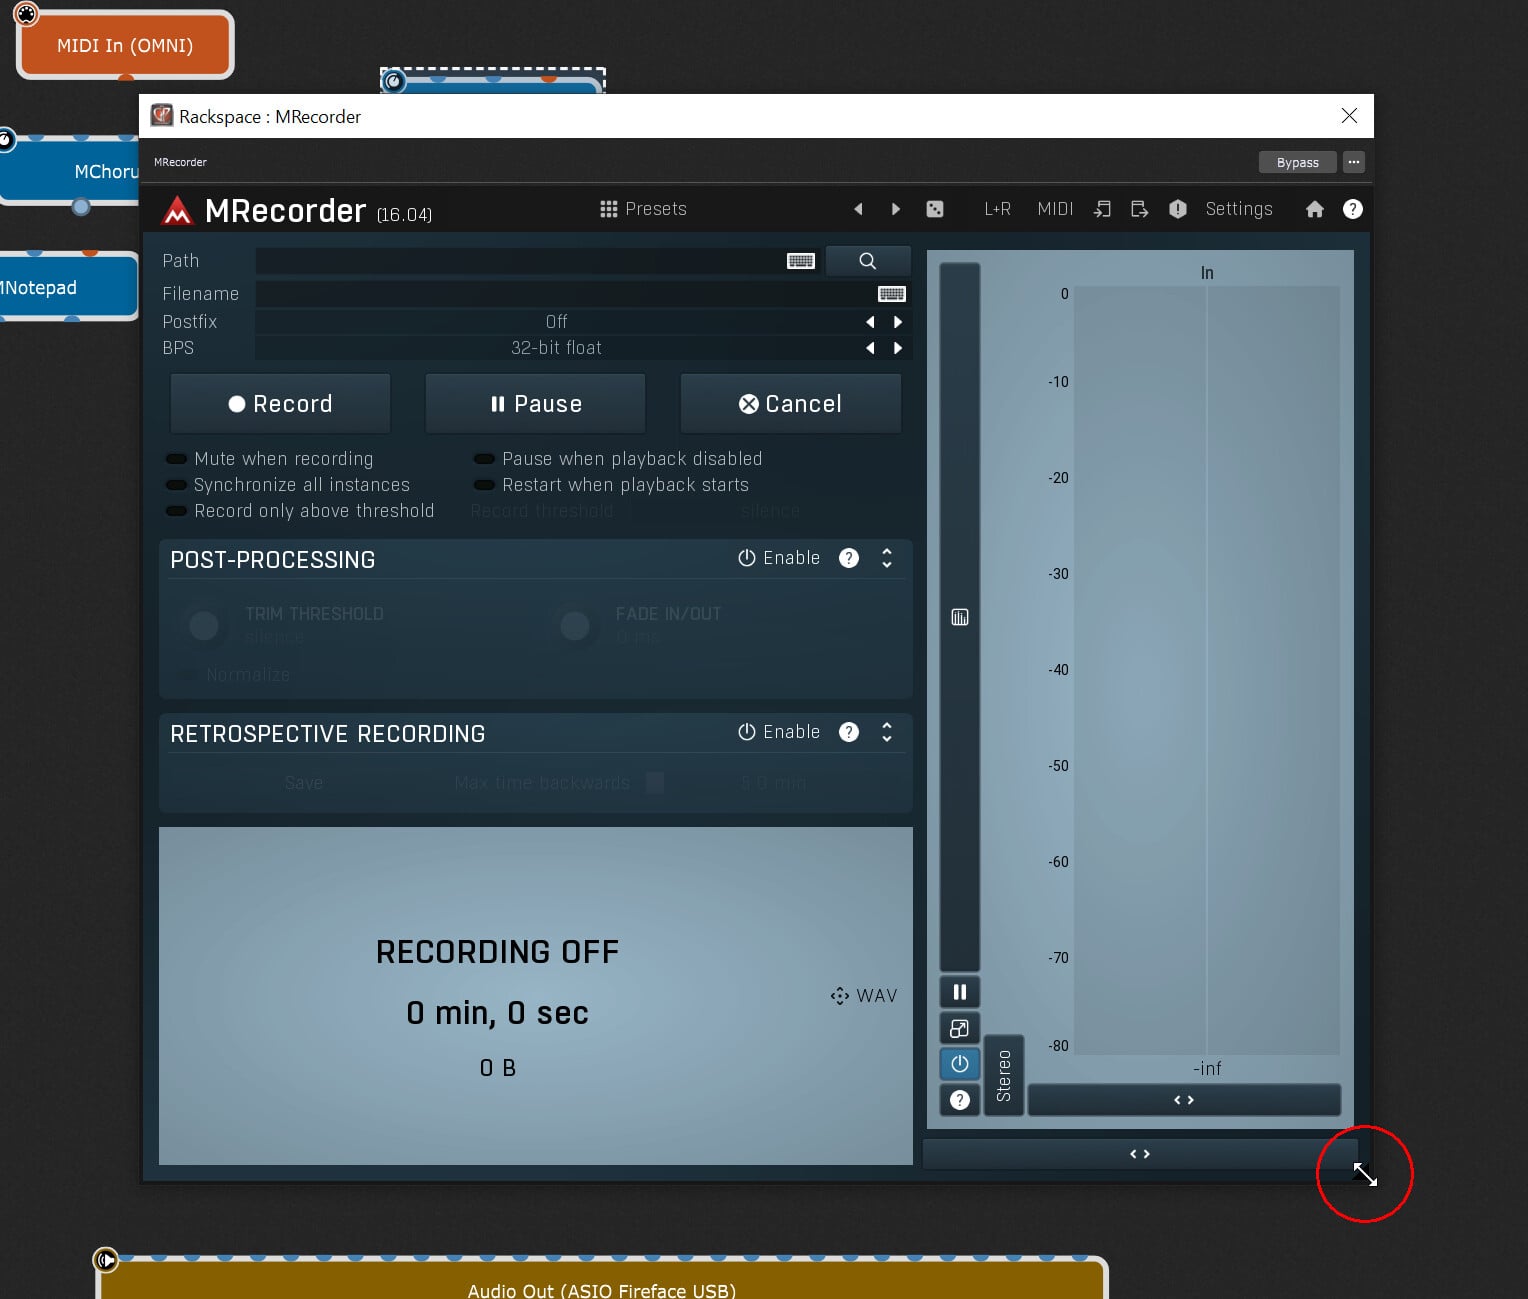Toggle the meter power icon

pyautogui.click(x=959, y=1064)
